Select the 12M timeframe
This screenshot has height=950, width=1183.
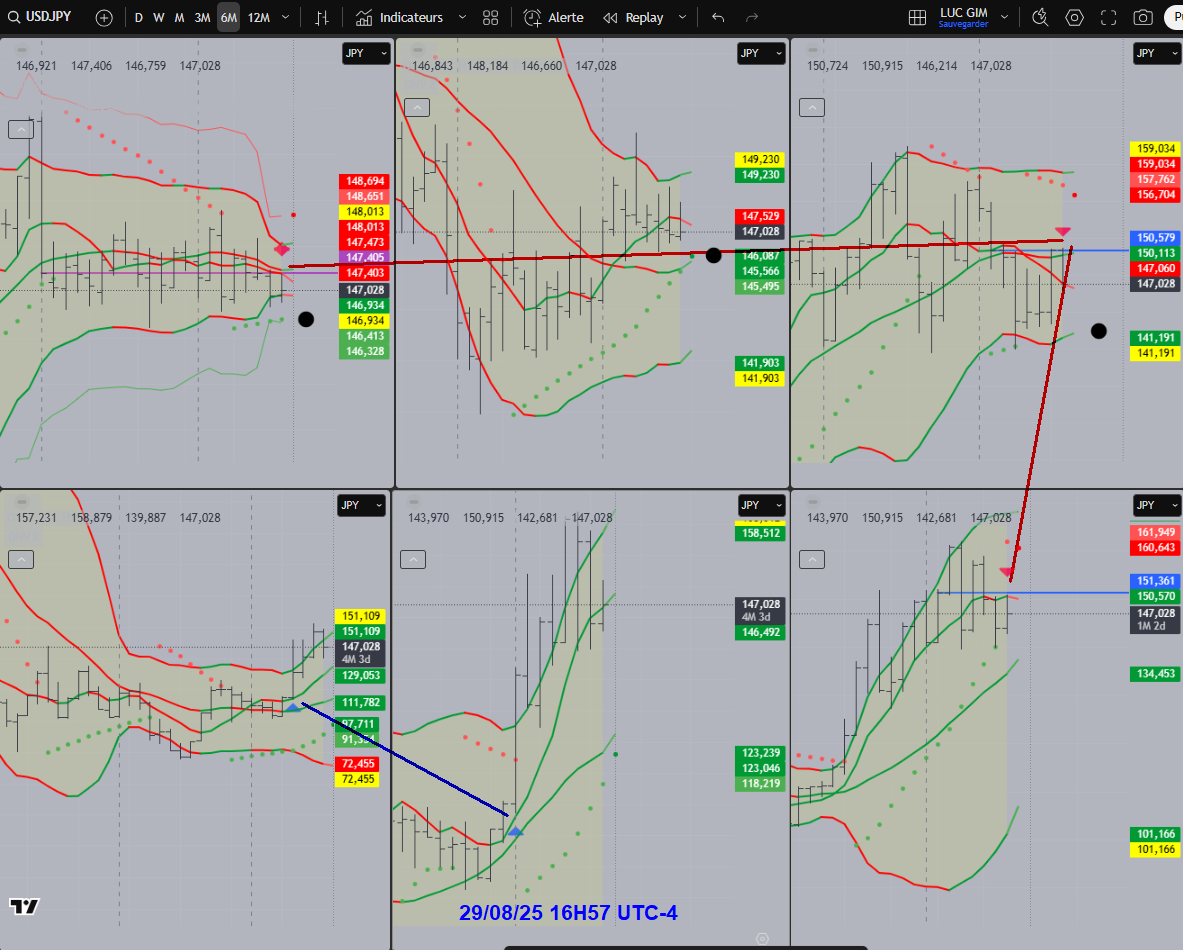[x=259, y=17]
